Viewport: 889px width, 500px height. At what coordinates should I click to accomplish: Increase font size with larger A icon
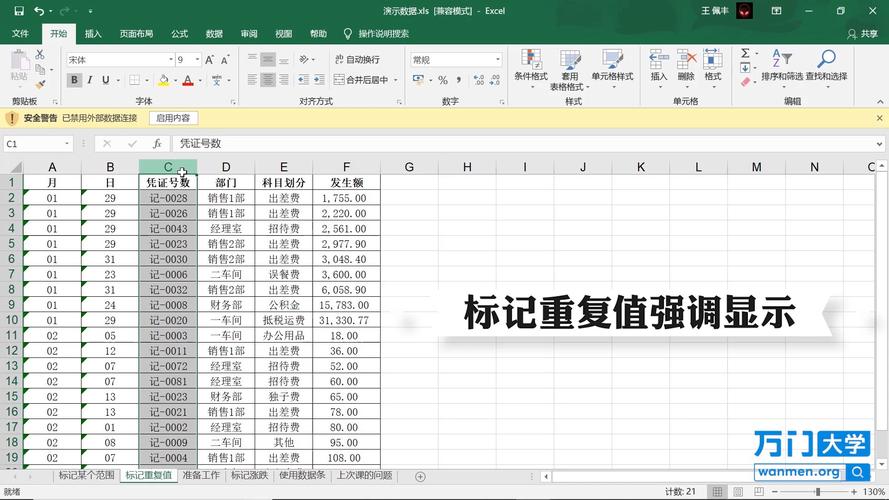(210, 60)
